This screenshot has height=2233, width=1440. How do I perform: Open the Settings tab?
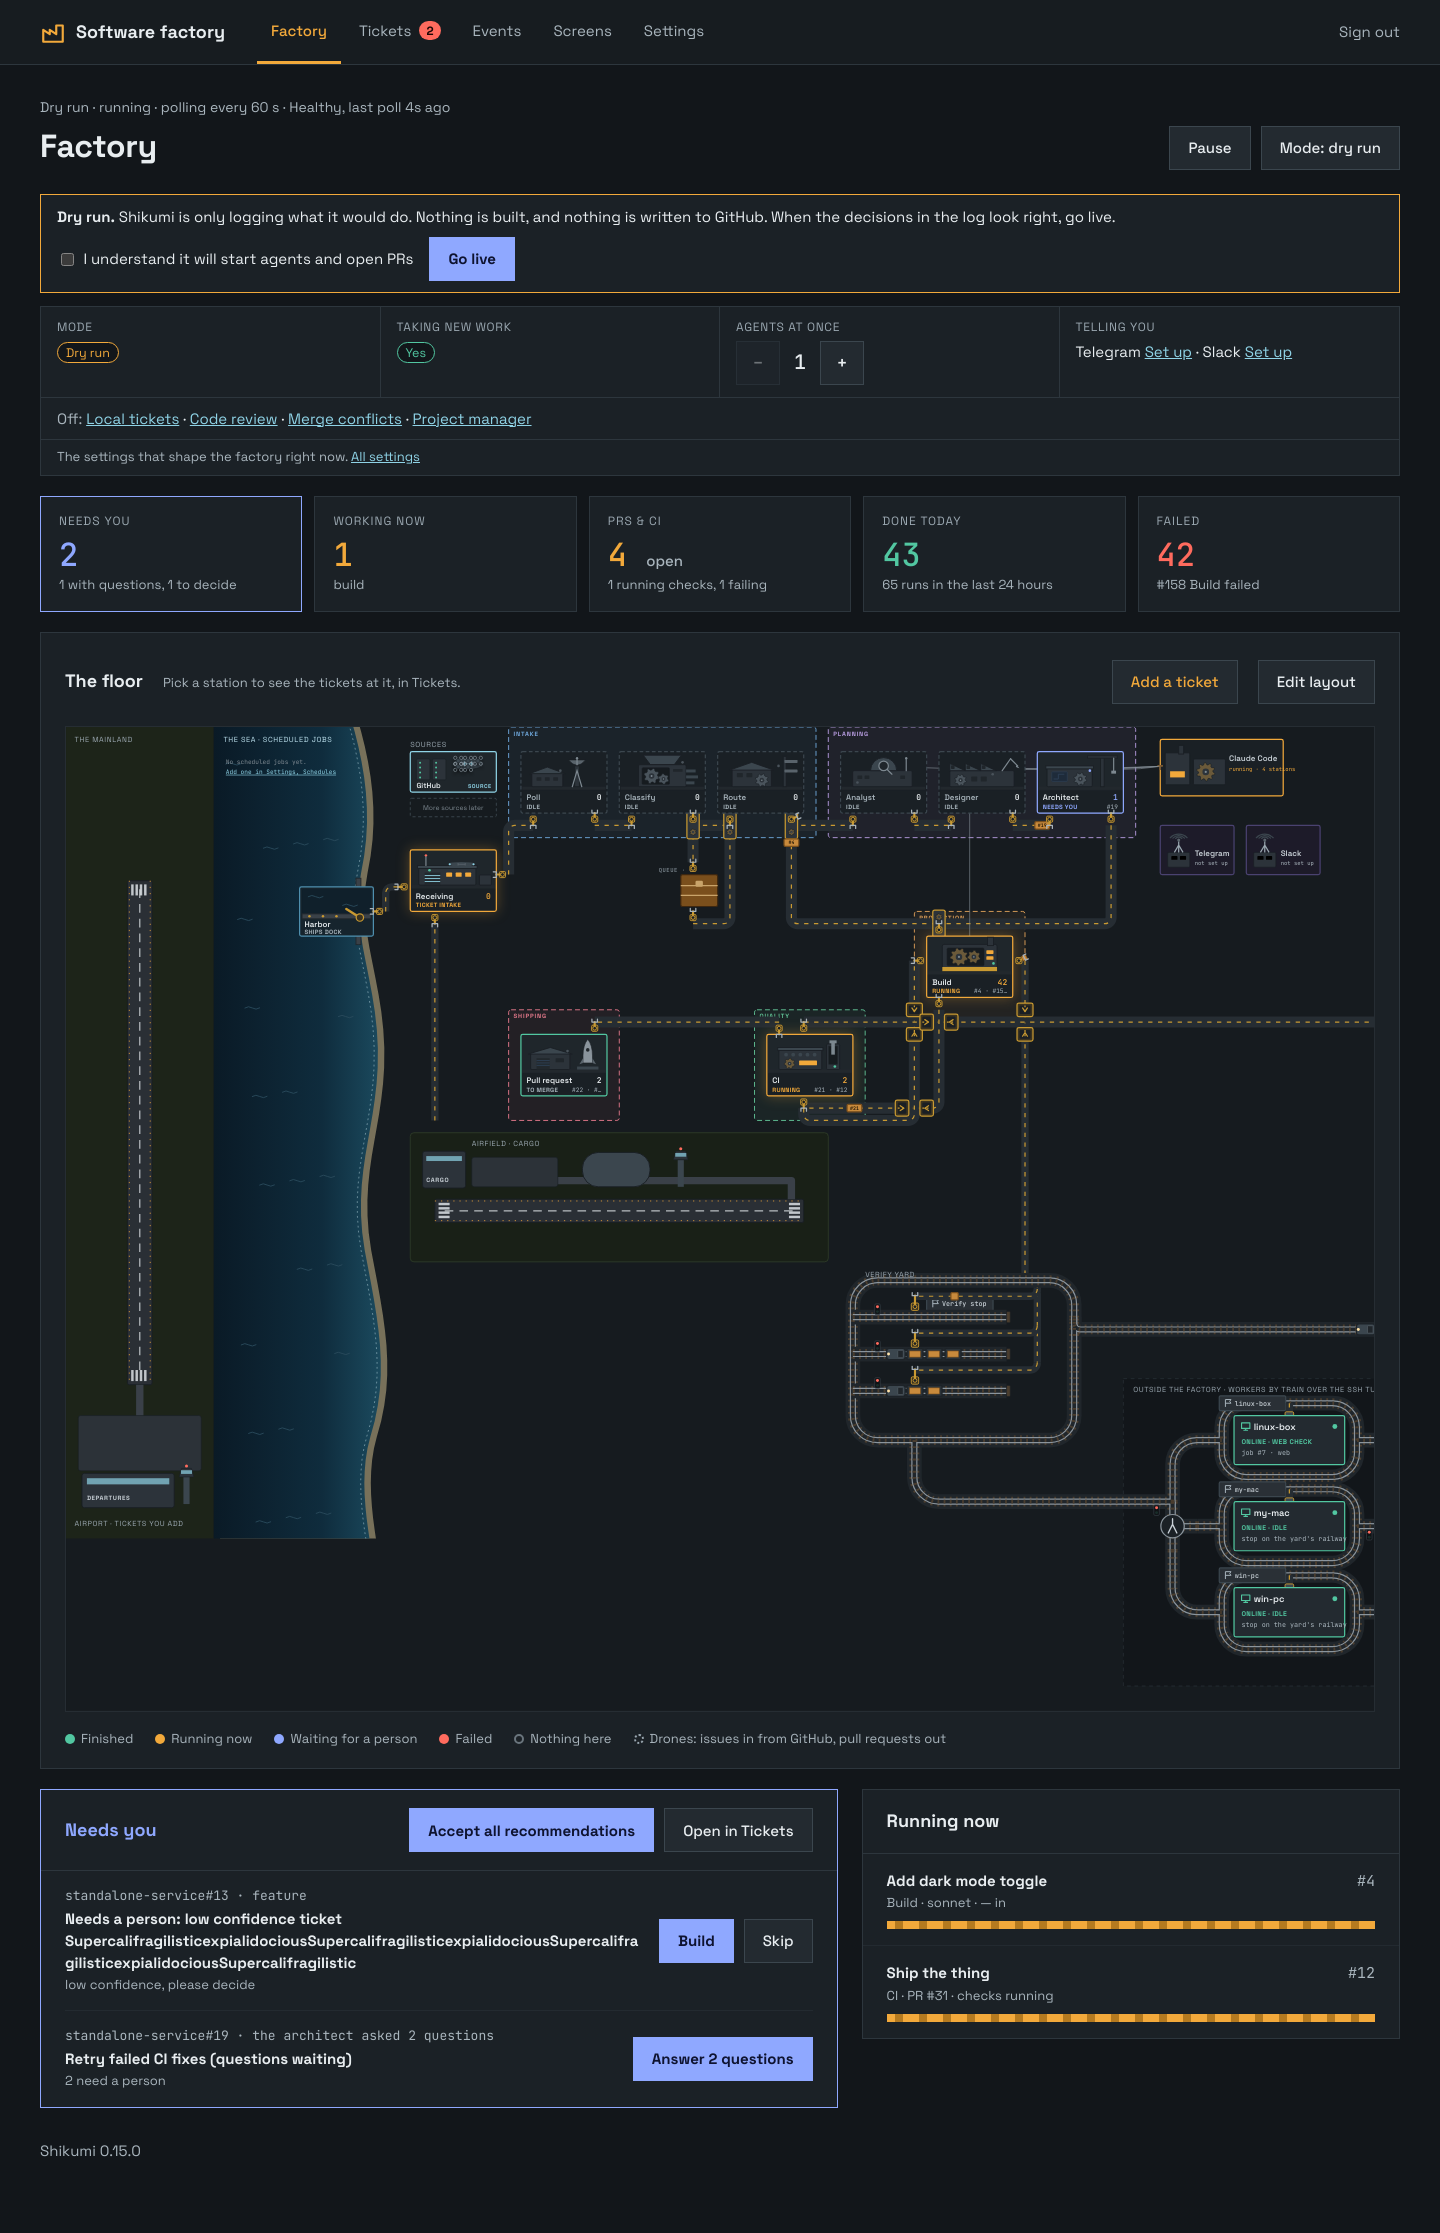click(x=673, y=31)
